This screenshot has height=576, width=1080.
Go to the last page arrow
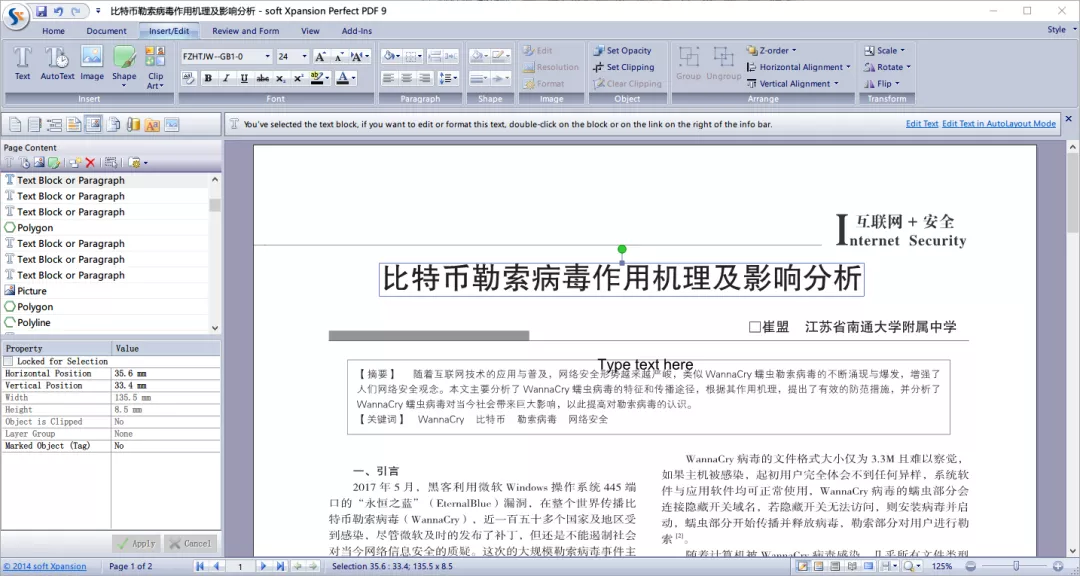click(x=280, y=566)
